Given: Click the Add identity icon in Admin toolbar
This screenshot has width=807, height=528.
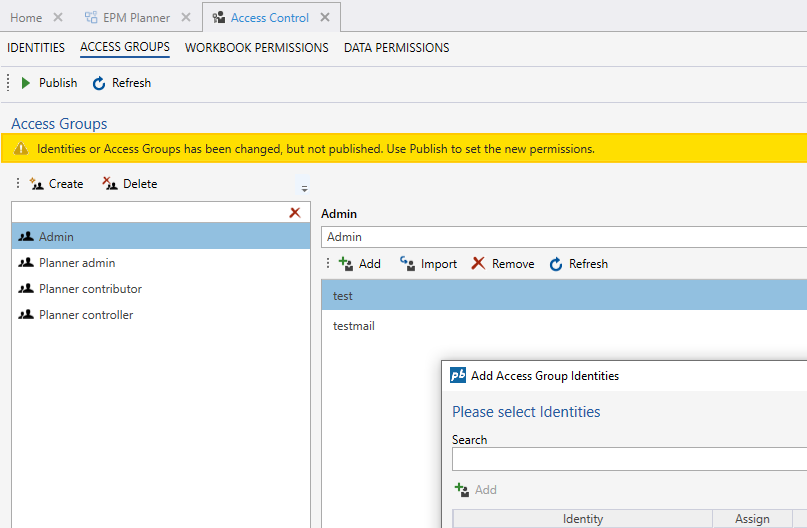Looking at the screenshot, I should tap(346, 264).
